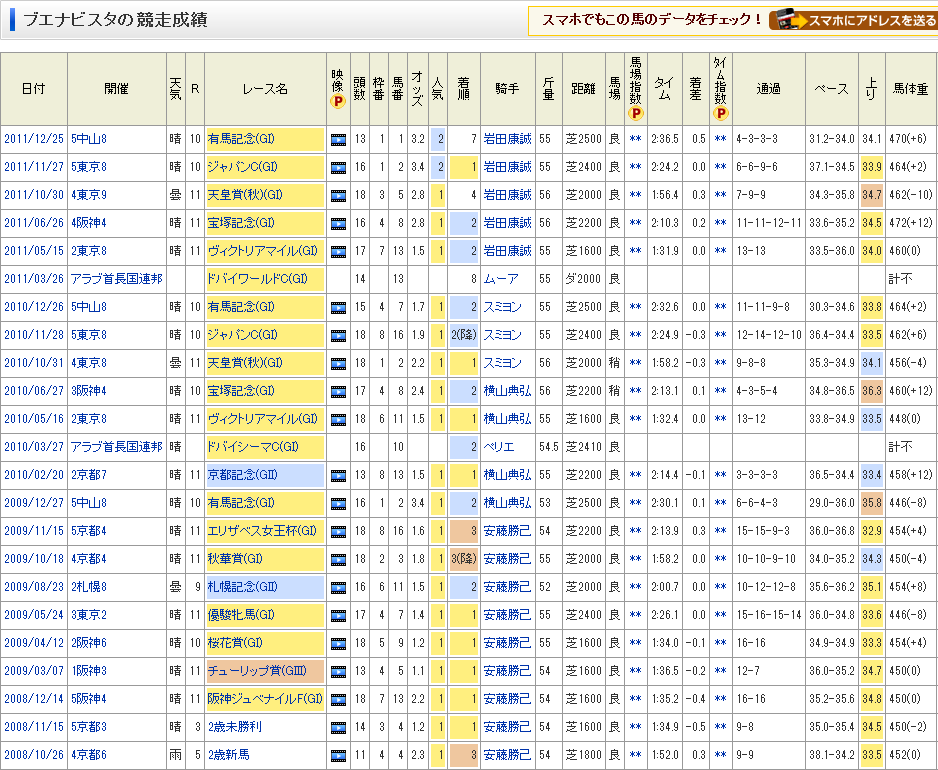Click the タイム指数 ** link for 2歳未勝利 row
The height and width of the screenshot is (770, 938).
click(x=719, y=727)
